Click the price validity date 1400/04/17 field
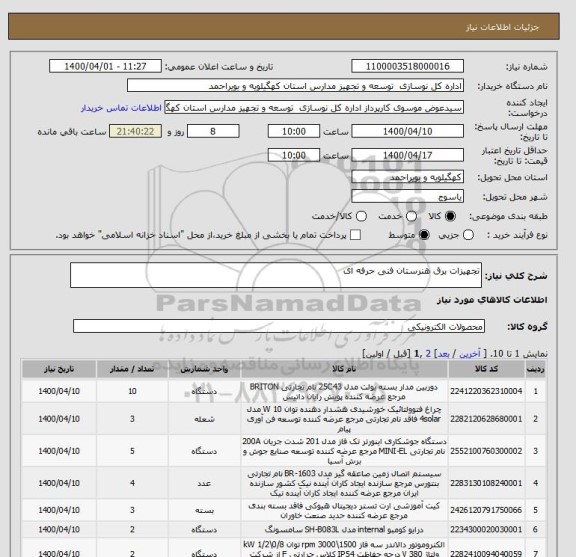 pos(407,155)
